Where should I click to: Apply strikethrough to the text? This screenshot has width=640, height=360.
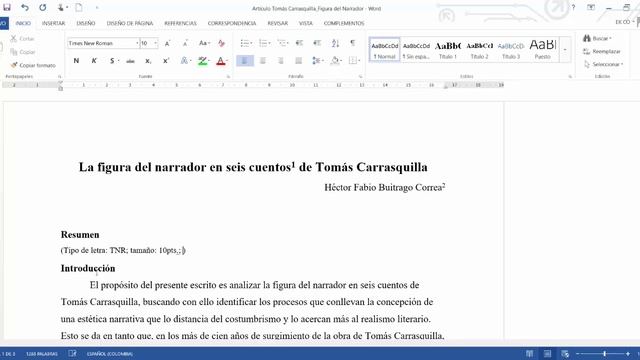click(130, 61)
